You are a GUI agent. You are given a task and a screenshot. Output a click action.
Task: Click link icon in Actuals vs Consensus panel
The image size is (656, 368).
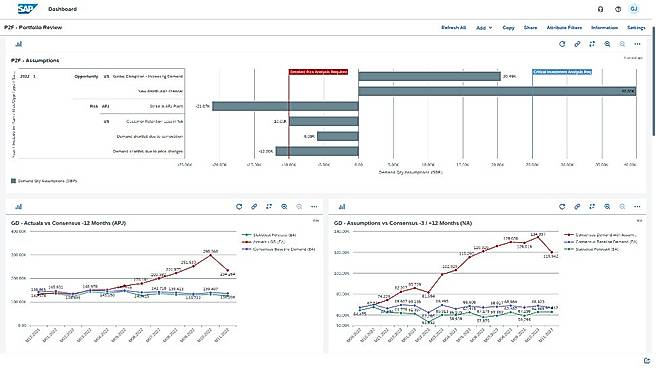(x=254, y=207)
